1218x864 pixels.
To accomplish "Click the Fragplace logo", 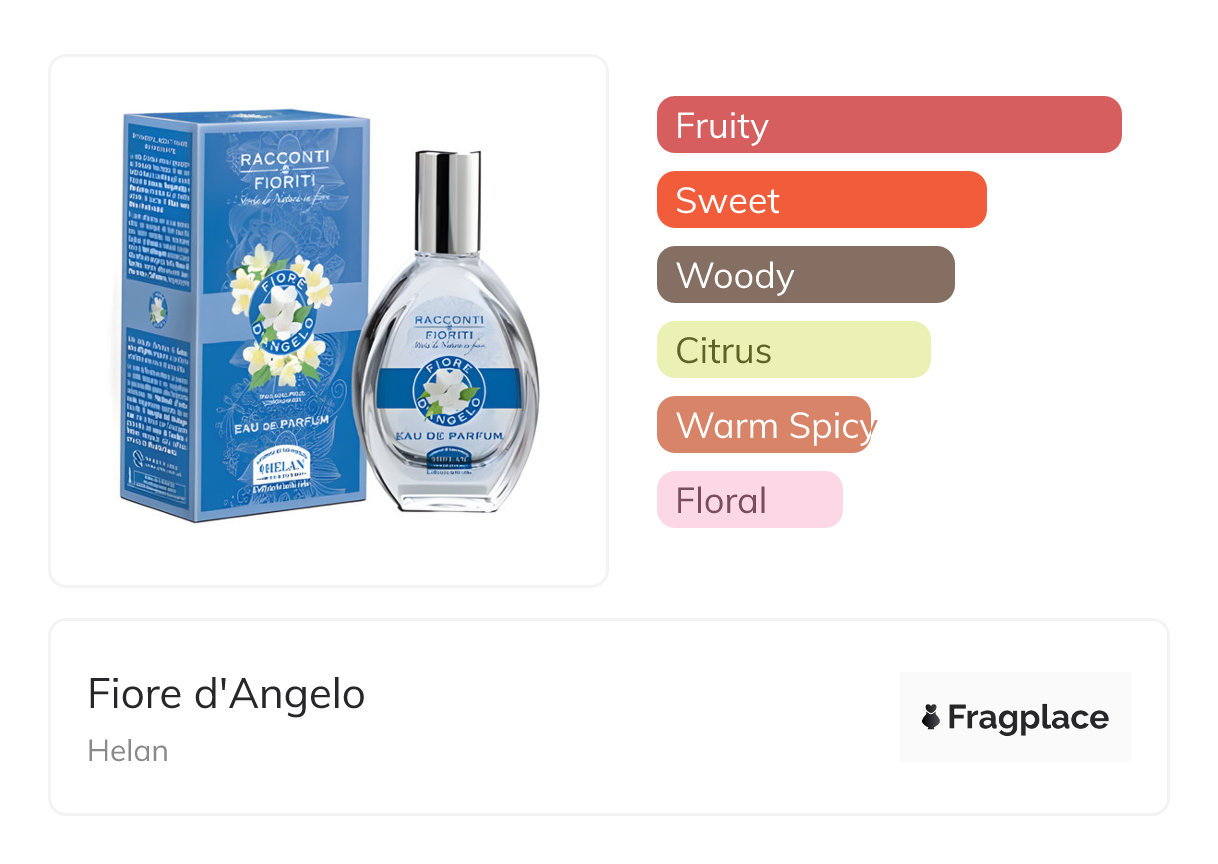I will click(x=1015, y=717).
